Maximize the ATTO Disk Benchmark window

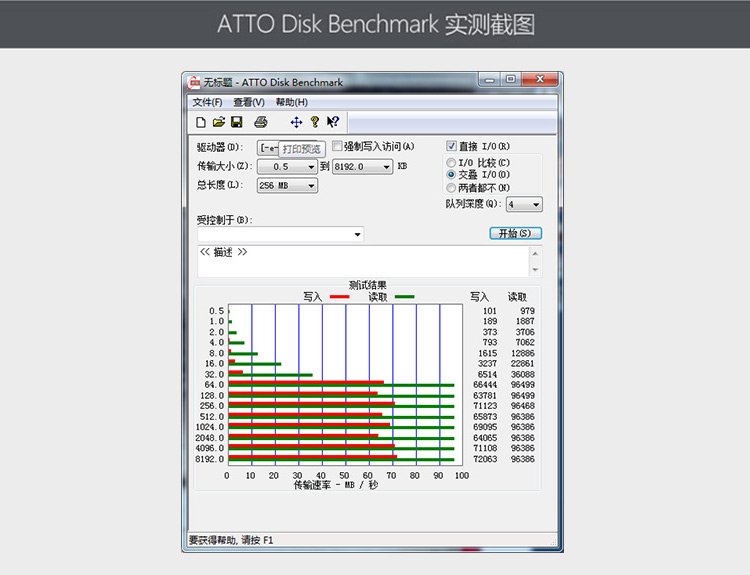511,79
